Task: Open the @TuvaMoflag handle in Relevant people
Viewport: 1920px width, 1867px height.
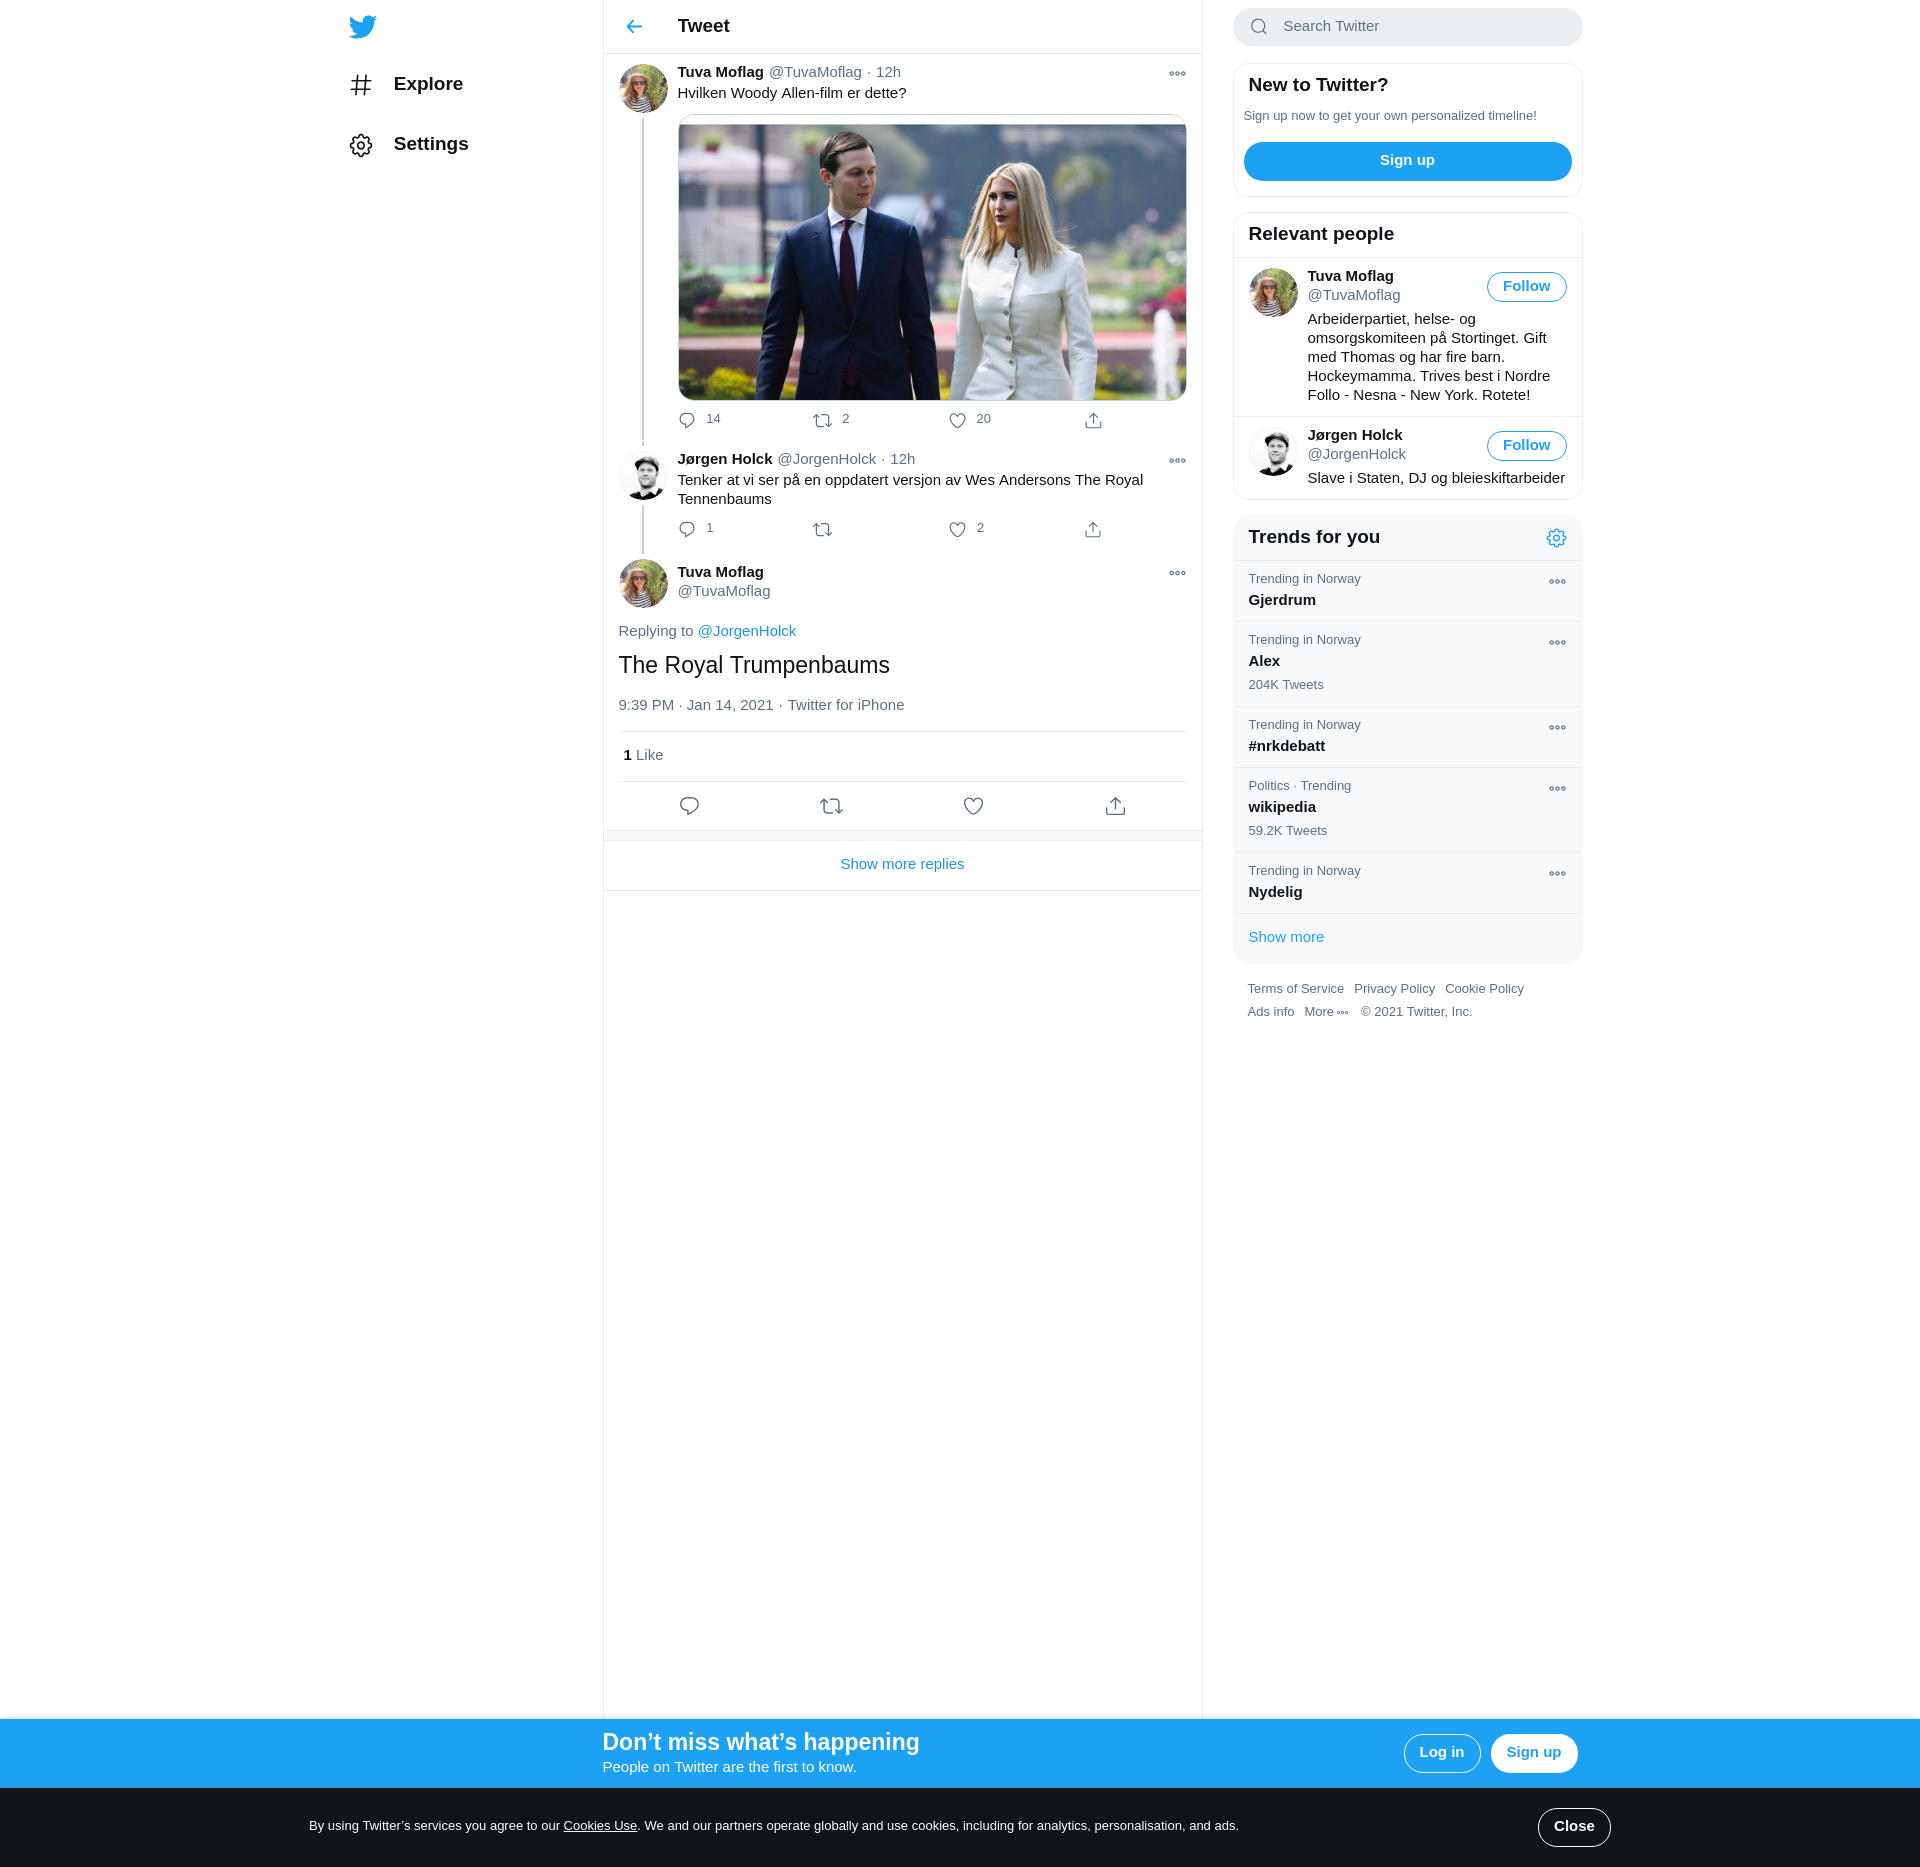Action: coord(1353,296)
